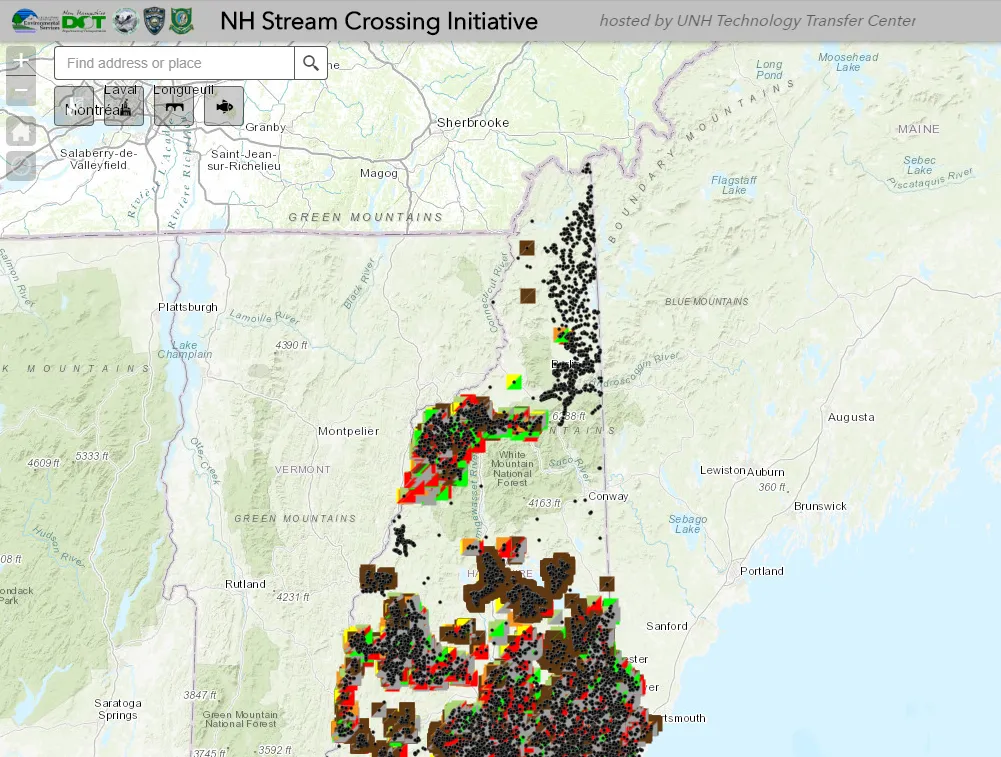Select the small brown square west of Sanford
The image size is (1001, 757).
coord(606,583)
